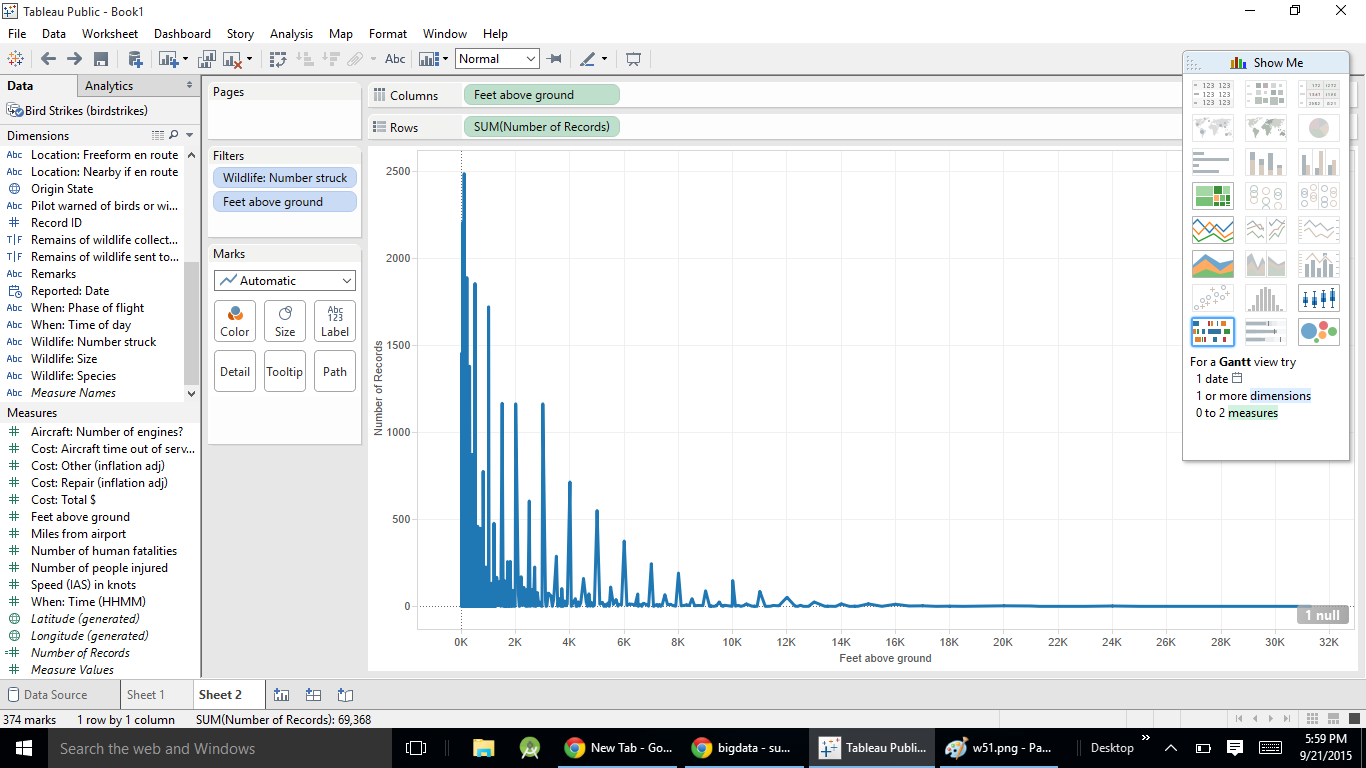Image resolution: width=1366 pixels, height=768 pixels.
Task: Choose the Gantt chart in Show Me
Action: (1212, 332)
